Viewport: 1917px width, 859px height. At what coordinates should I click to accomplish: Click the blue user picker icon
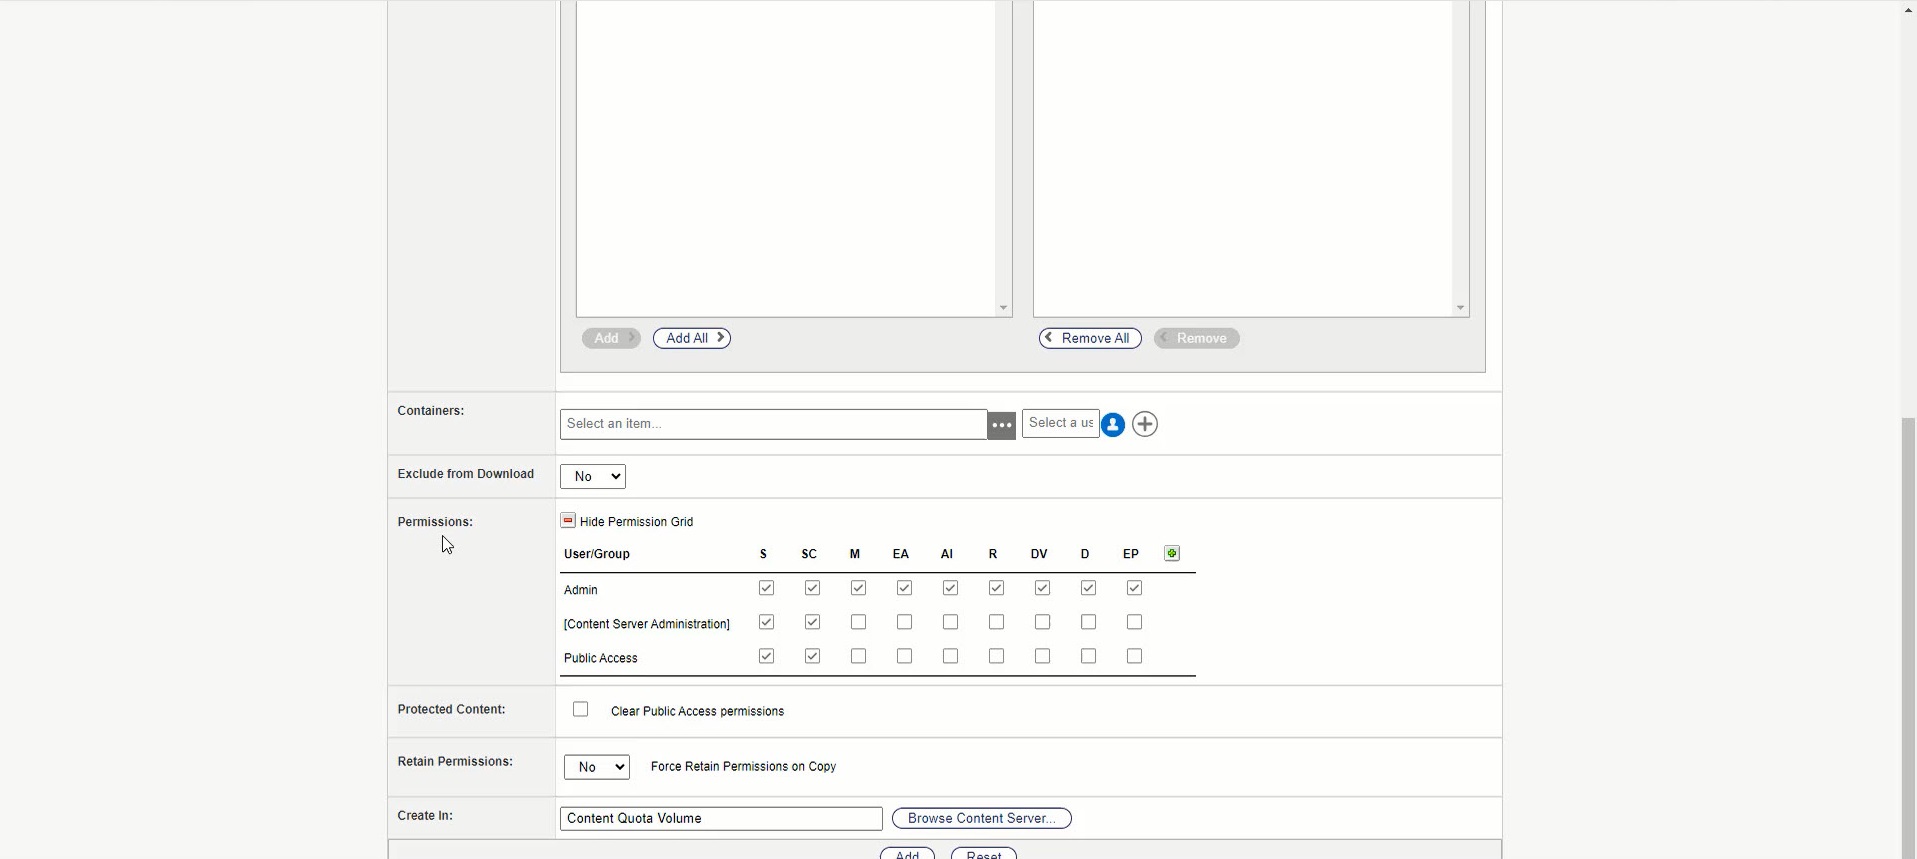click(1113, 425)
